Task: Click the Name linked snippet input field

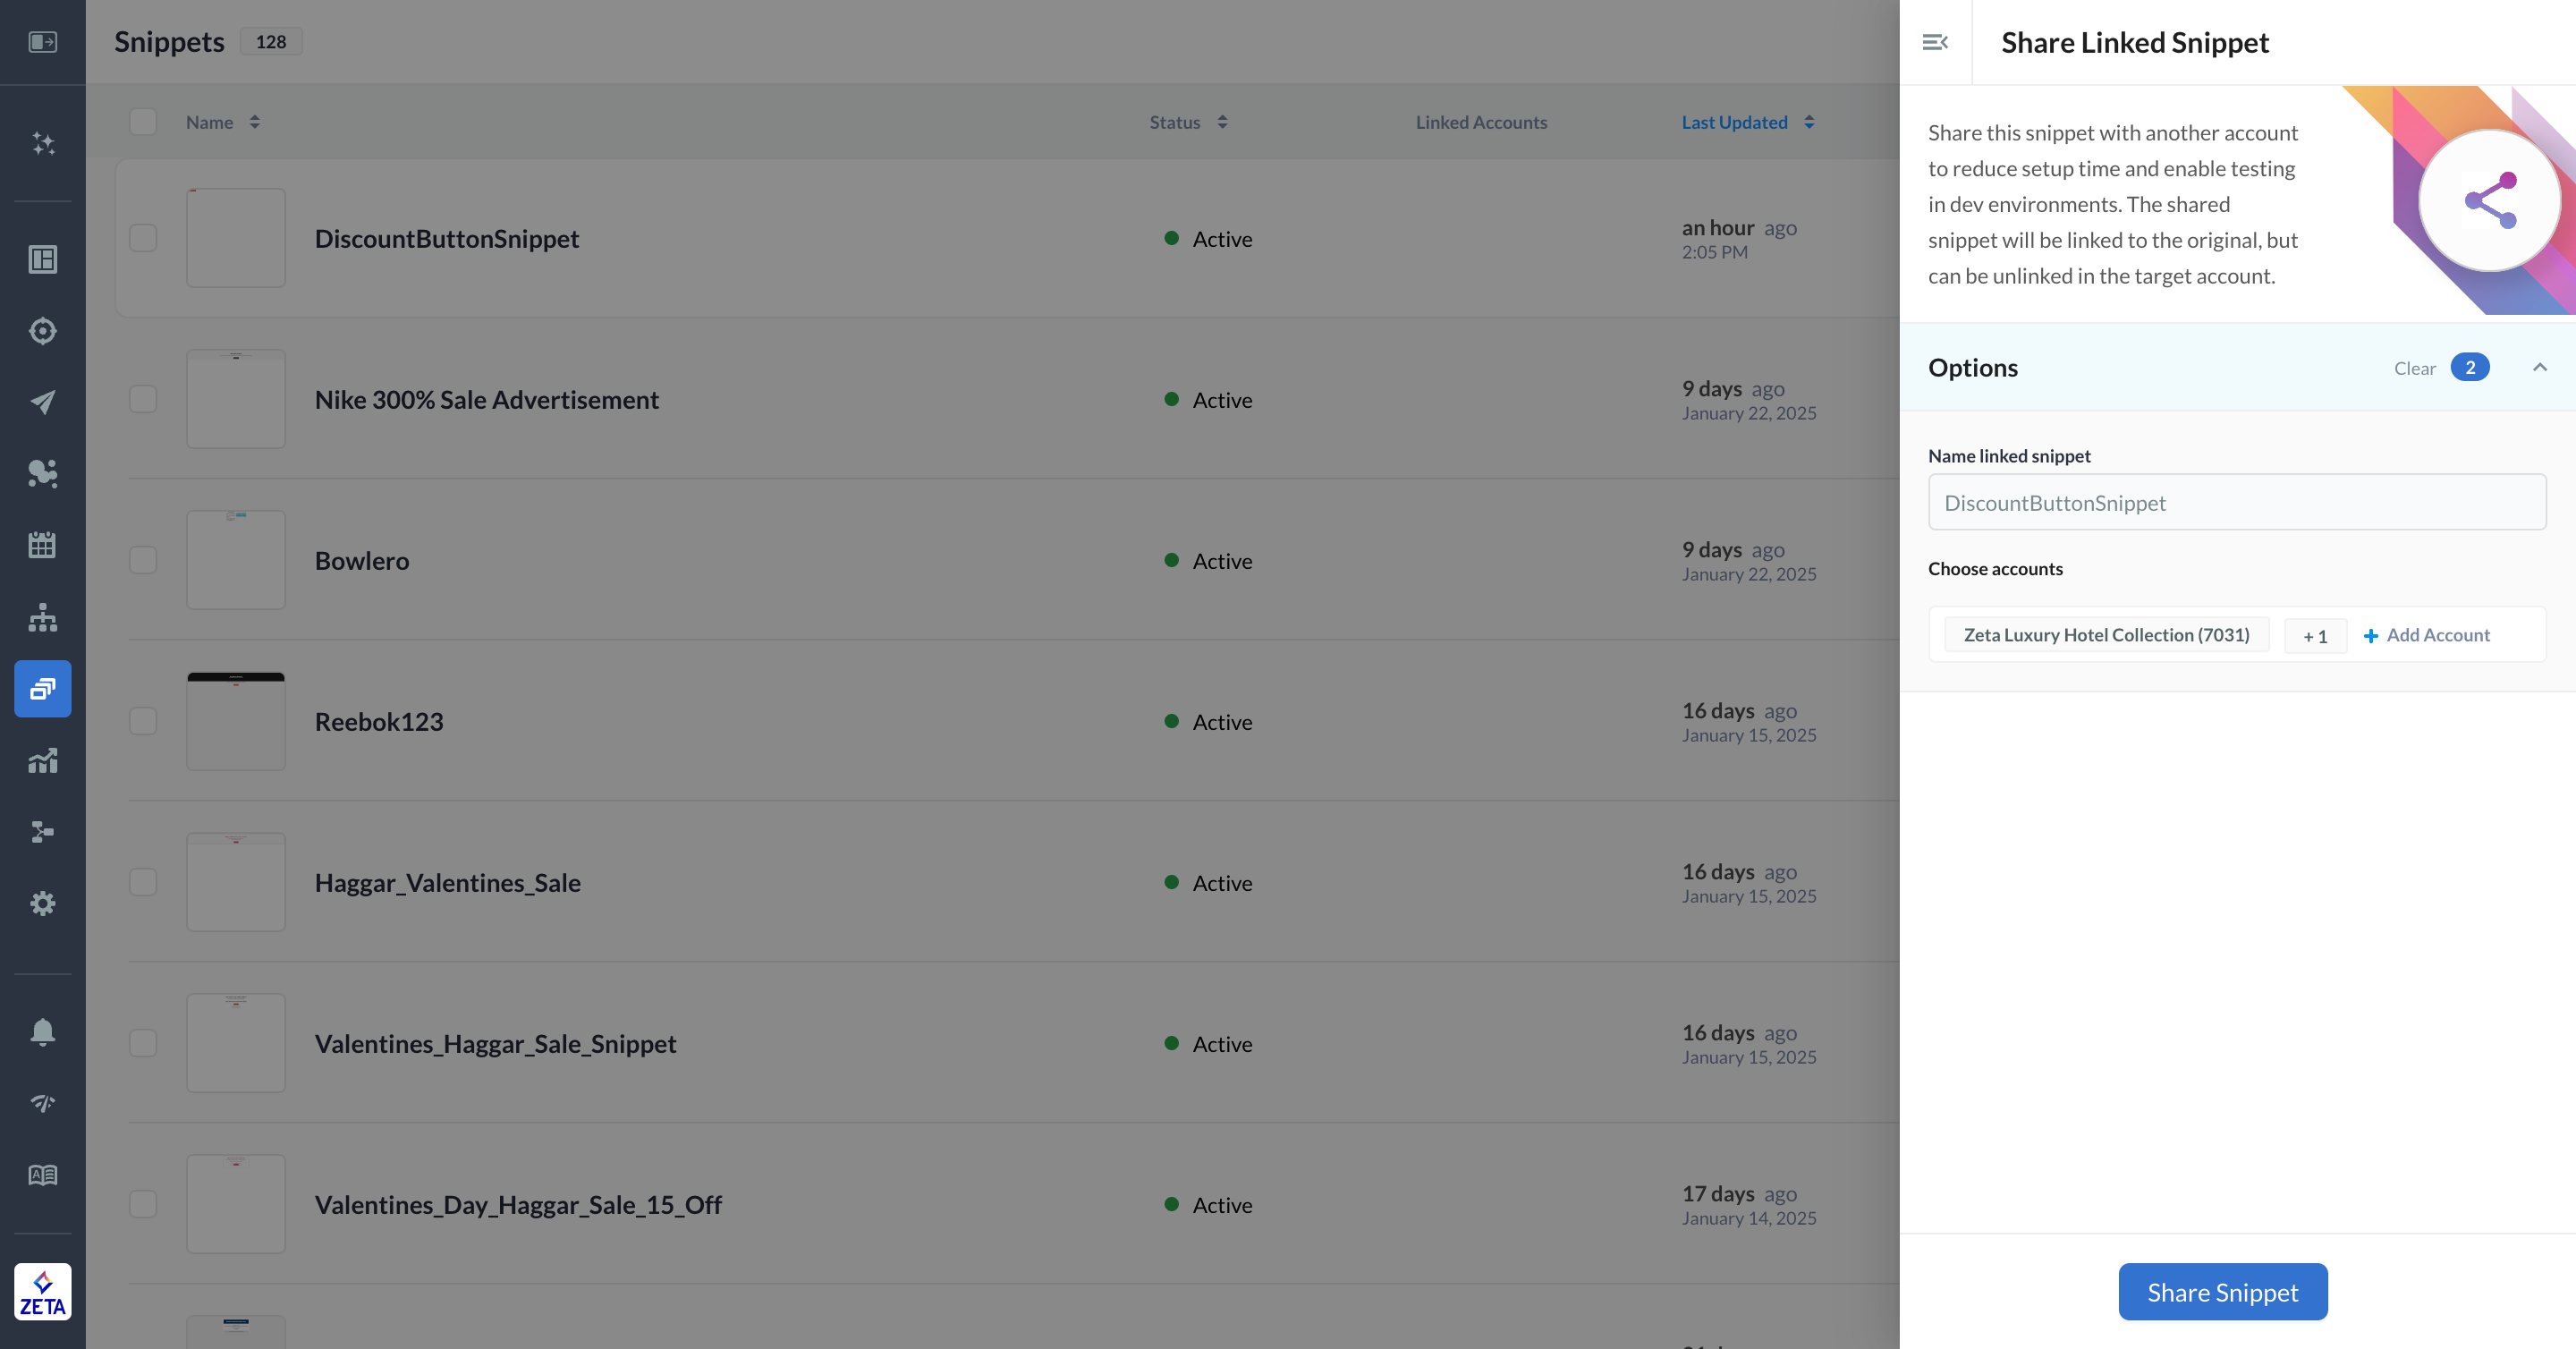Action: (2236, 502)
